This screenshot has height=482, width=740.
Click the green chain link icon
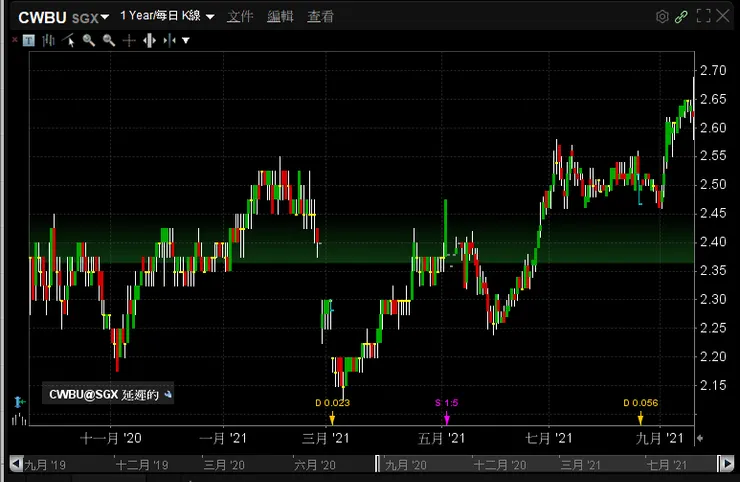(x=681, y=17)
